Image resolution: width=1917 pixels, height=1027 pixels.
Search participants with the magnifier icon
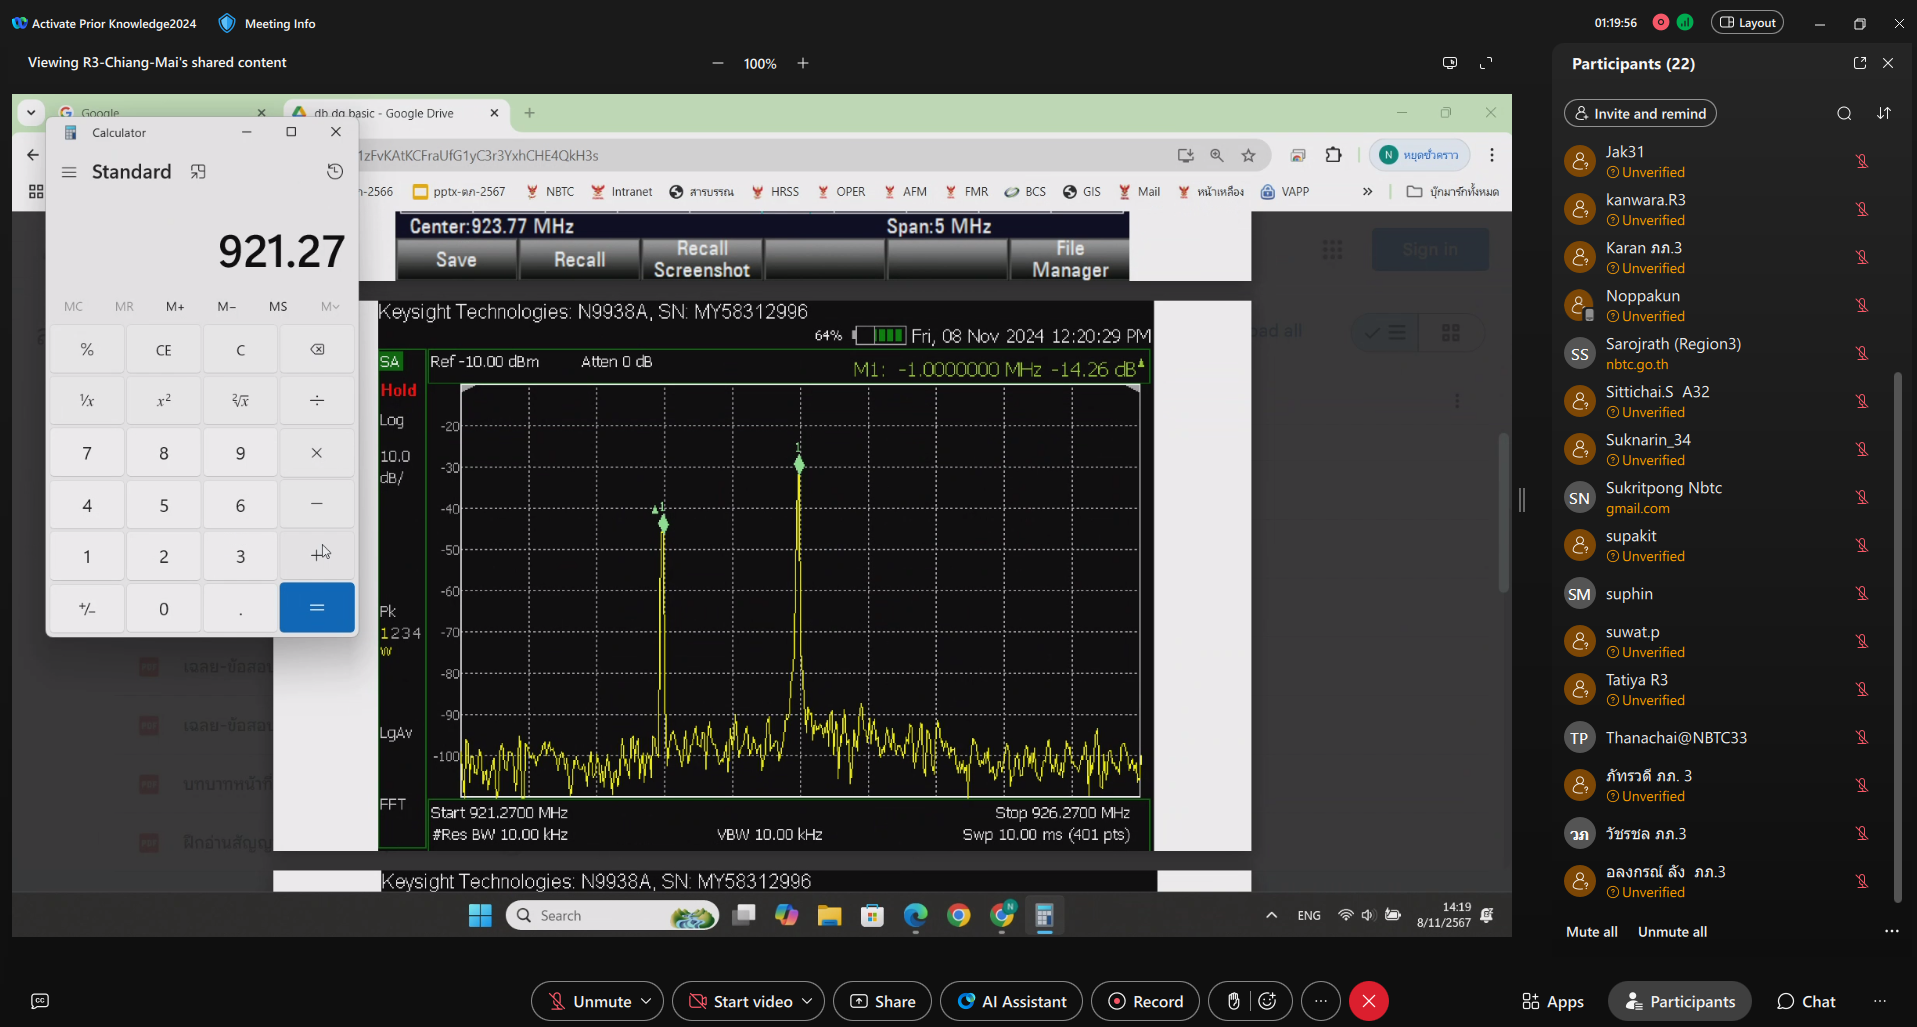click(1844, 113)
